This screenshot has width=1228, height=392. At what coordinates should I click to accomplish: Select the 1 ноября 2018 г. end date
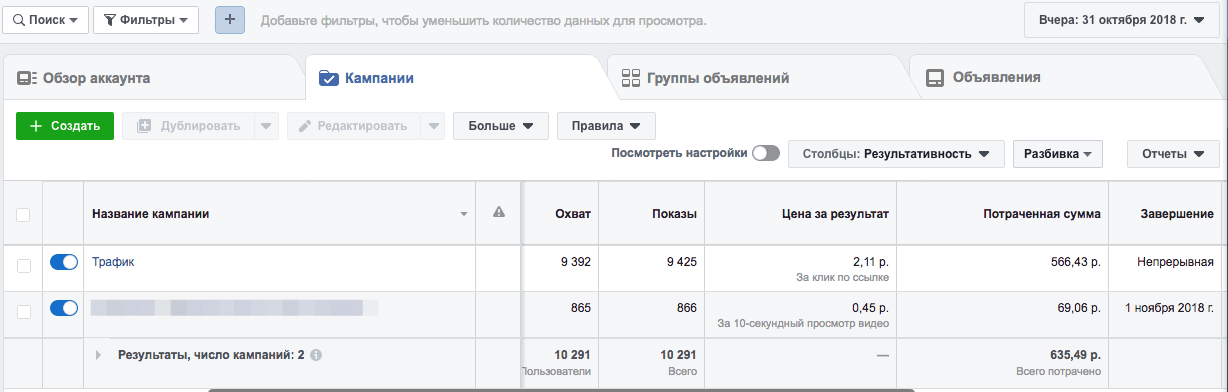(1170, 308)
